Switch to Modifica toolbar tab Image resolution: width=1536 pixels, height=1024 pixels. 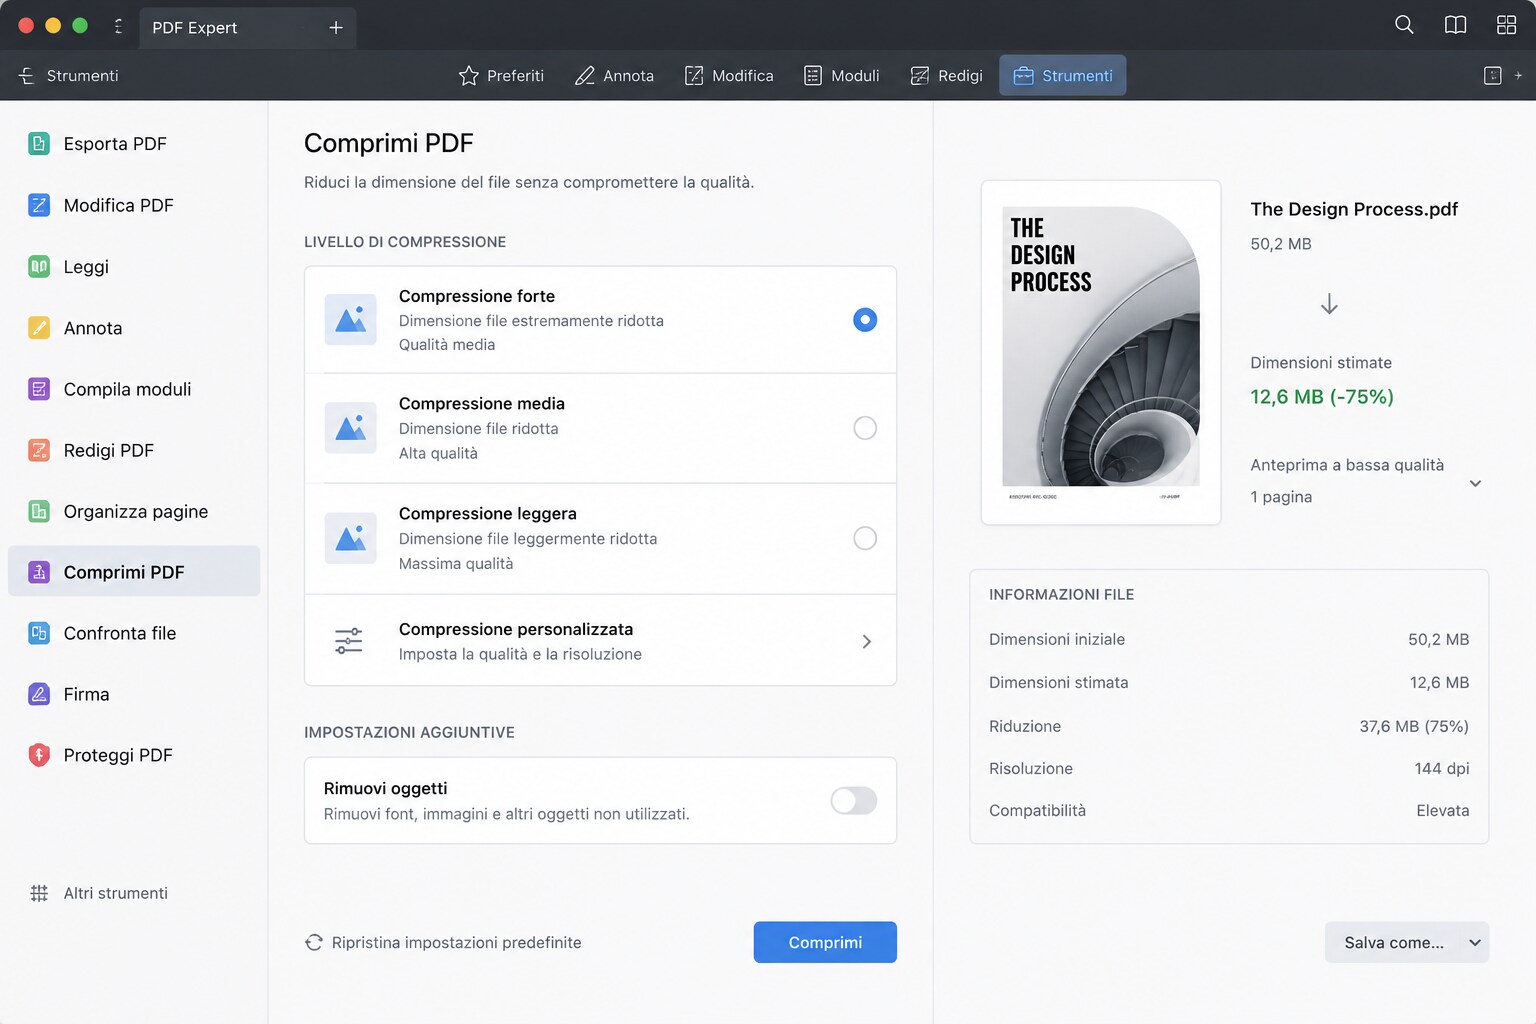tap(729, 76)
